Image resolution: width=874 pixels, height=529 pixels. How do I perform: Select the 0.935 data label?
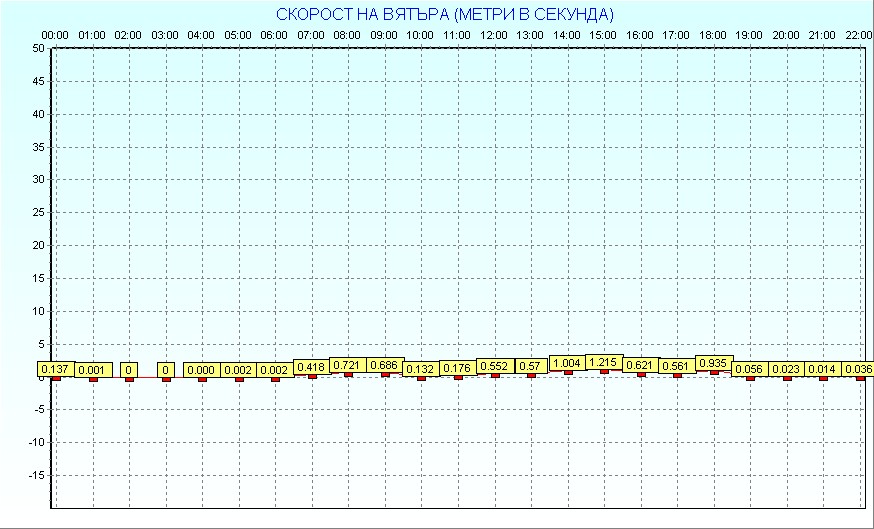click(x=714, y=363)
